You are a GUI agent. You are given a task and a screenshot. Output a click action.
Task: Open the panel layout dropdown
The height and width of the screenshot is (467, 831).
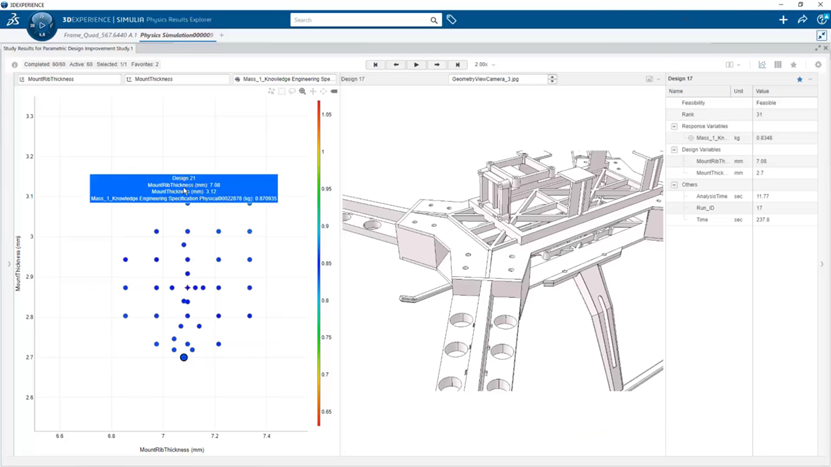click(733, 65)
